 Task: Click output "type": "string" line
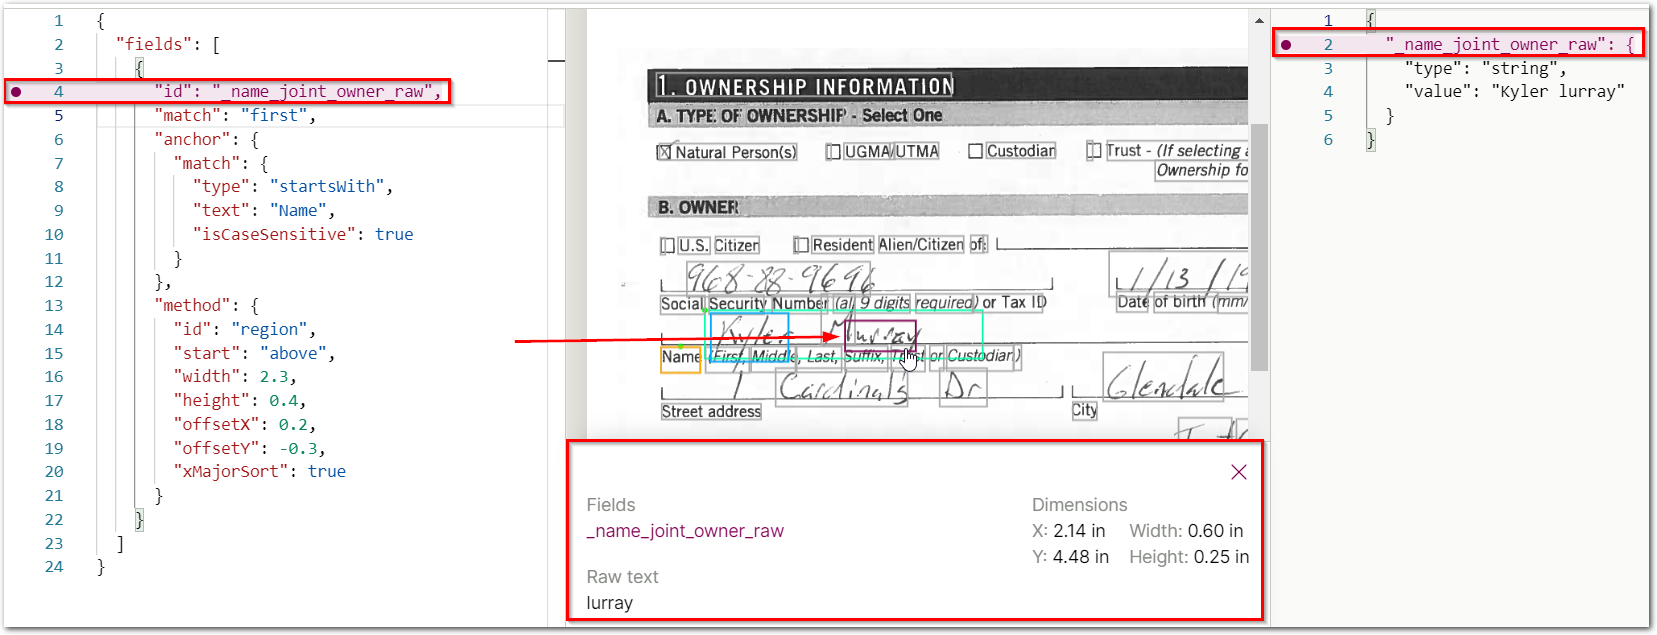pyautogui.click(x=1485, y=68)
